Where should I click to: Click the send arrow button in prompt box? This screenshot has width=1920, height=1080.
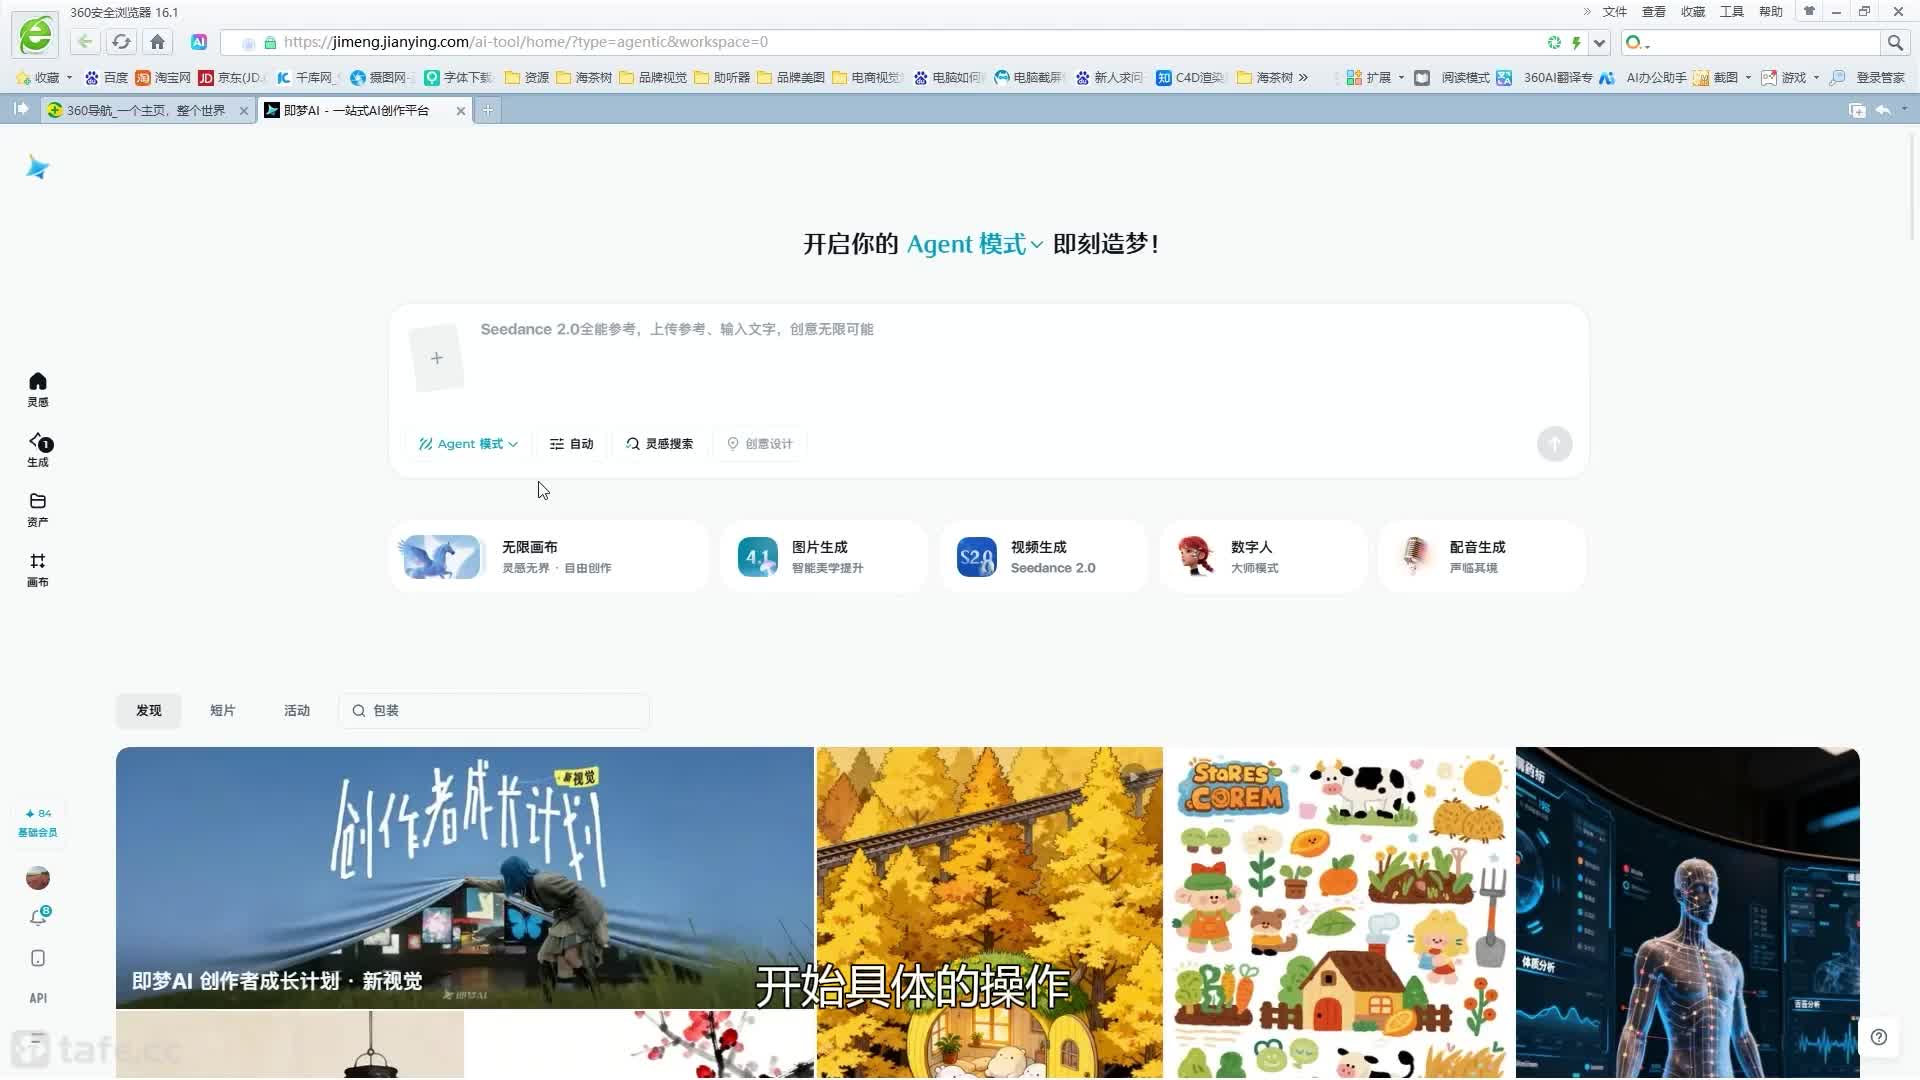1554,444
